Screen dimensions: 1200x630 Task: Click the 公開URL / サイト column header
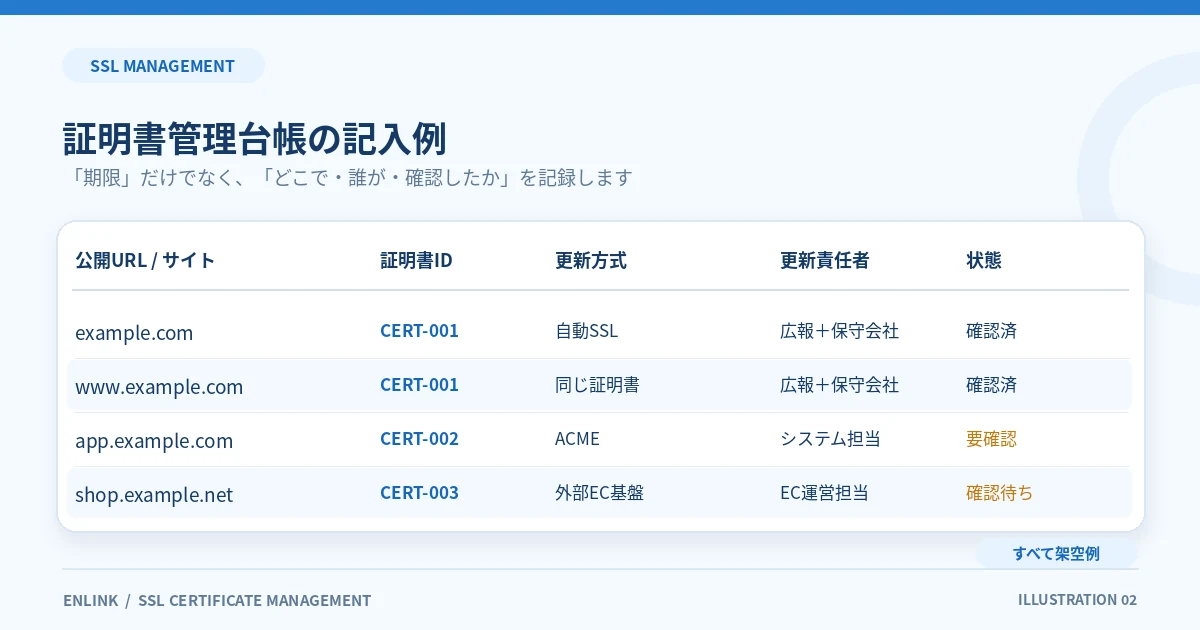pyautogui.click(x=145, y=261)
